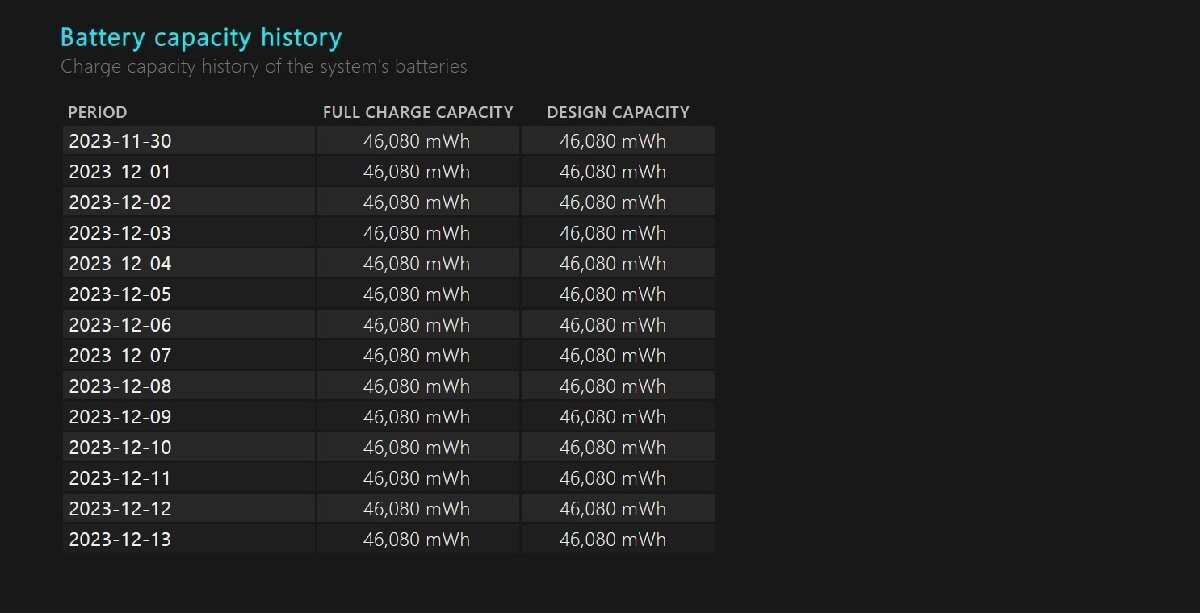The height and width of the screenshot is (613, 1200).
Task: Click the 2023-12-09 period cell
Action: point(120,417)
